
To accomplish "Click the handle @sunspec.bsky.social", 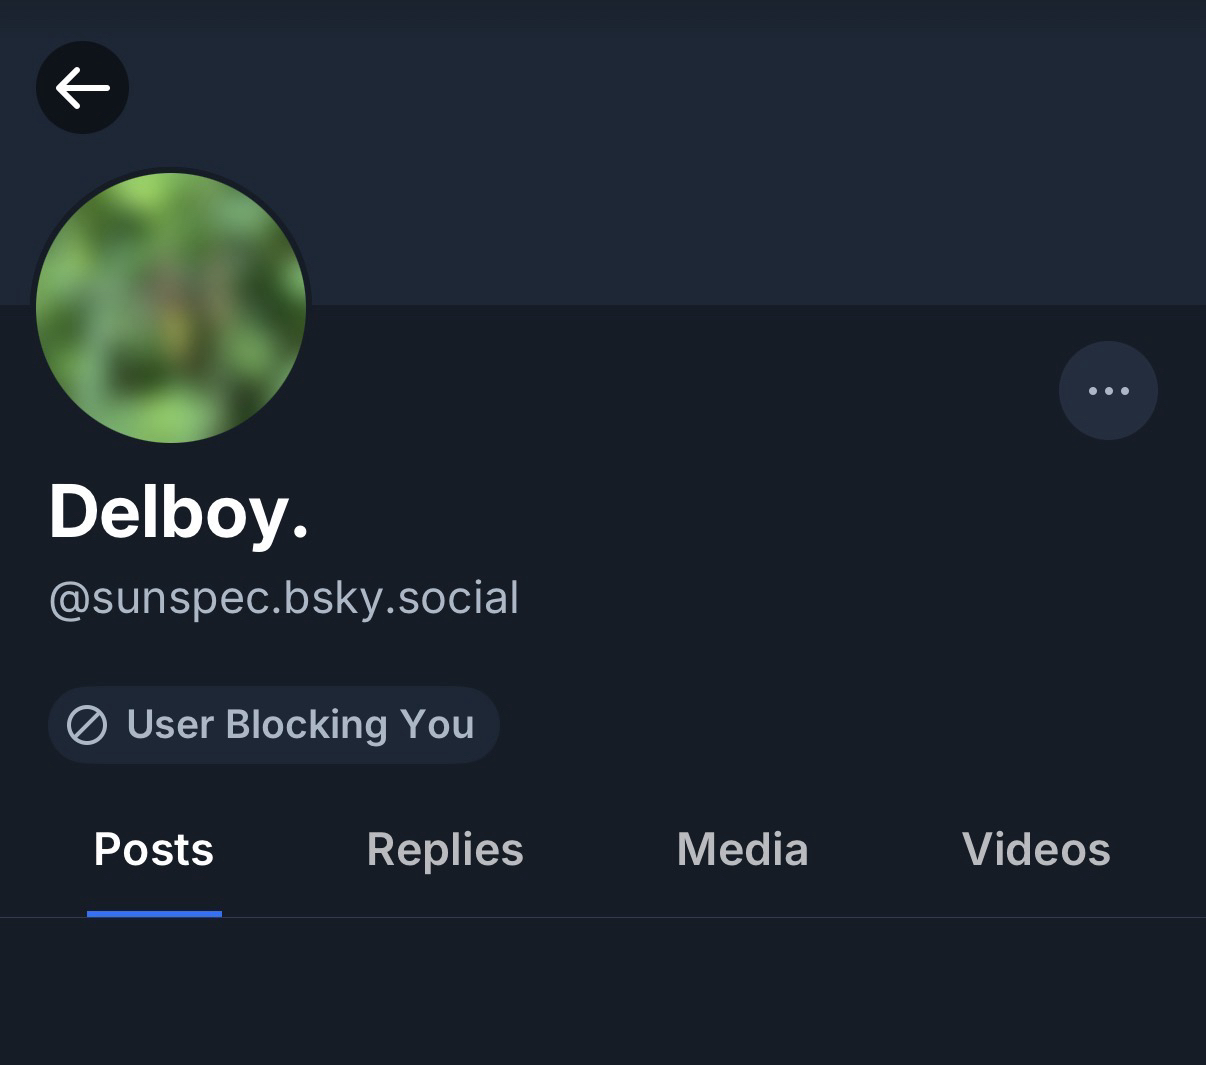I will [x=284, y=598].
